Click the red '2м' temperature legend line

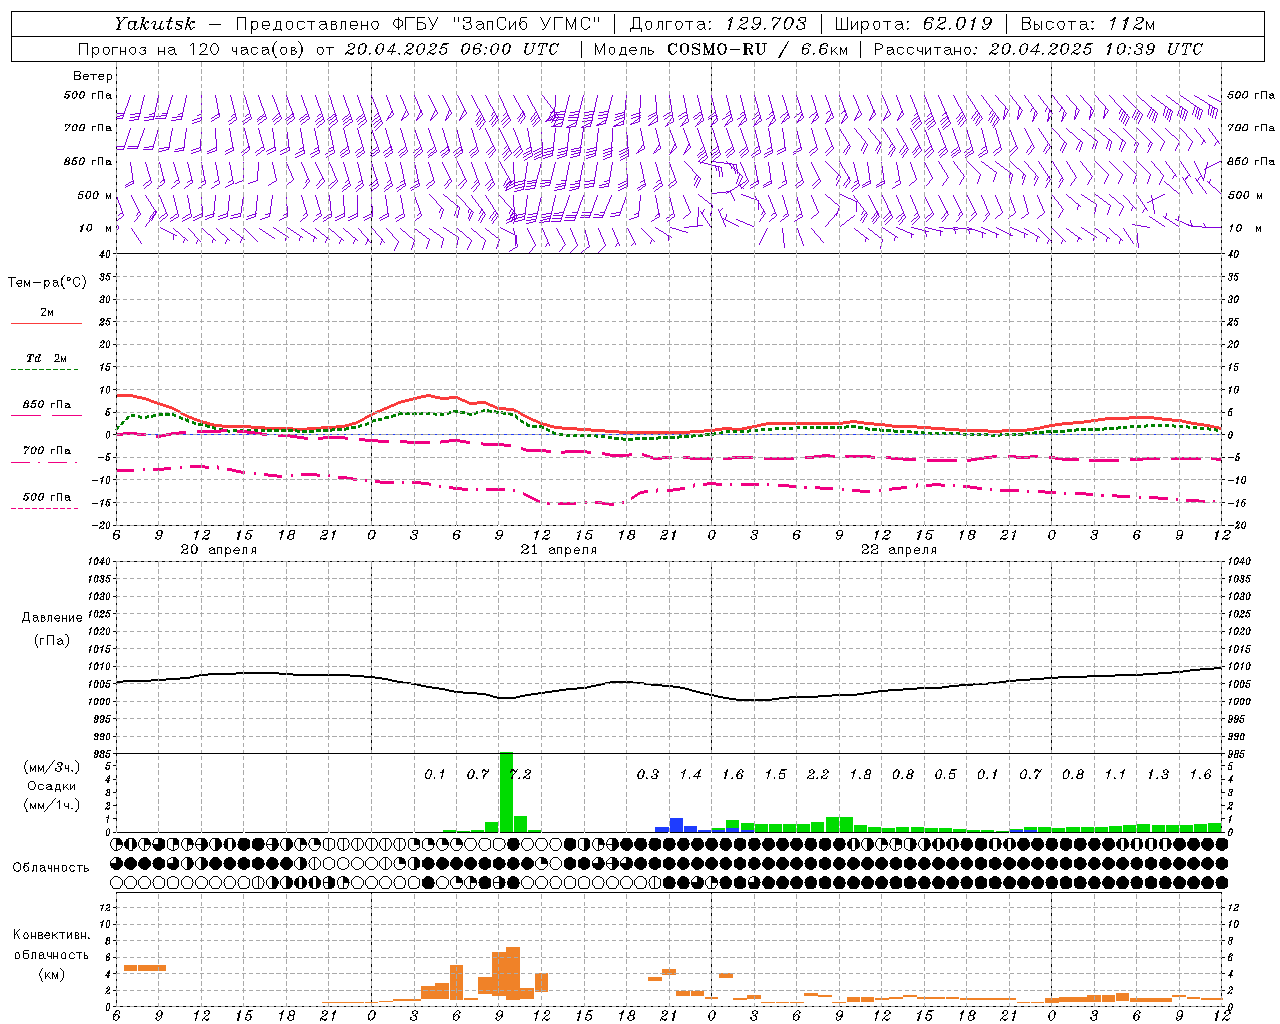click(46, 323)
